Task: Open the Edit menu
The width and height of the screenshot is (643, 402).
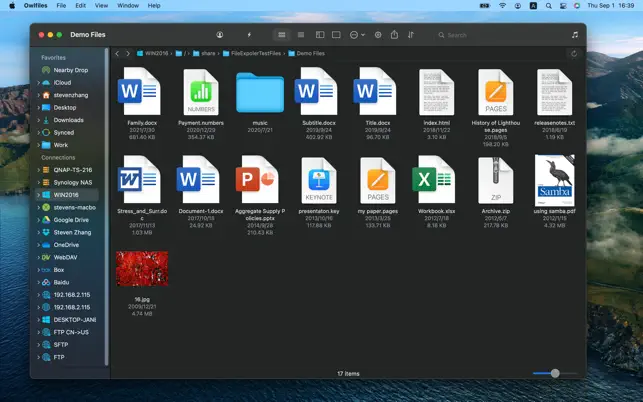Action: [81, 5]
